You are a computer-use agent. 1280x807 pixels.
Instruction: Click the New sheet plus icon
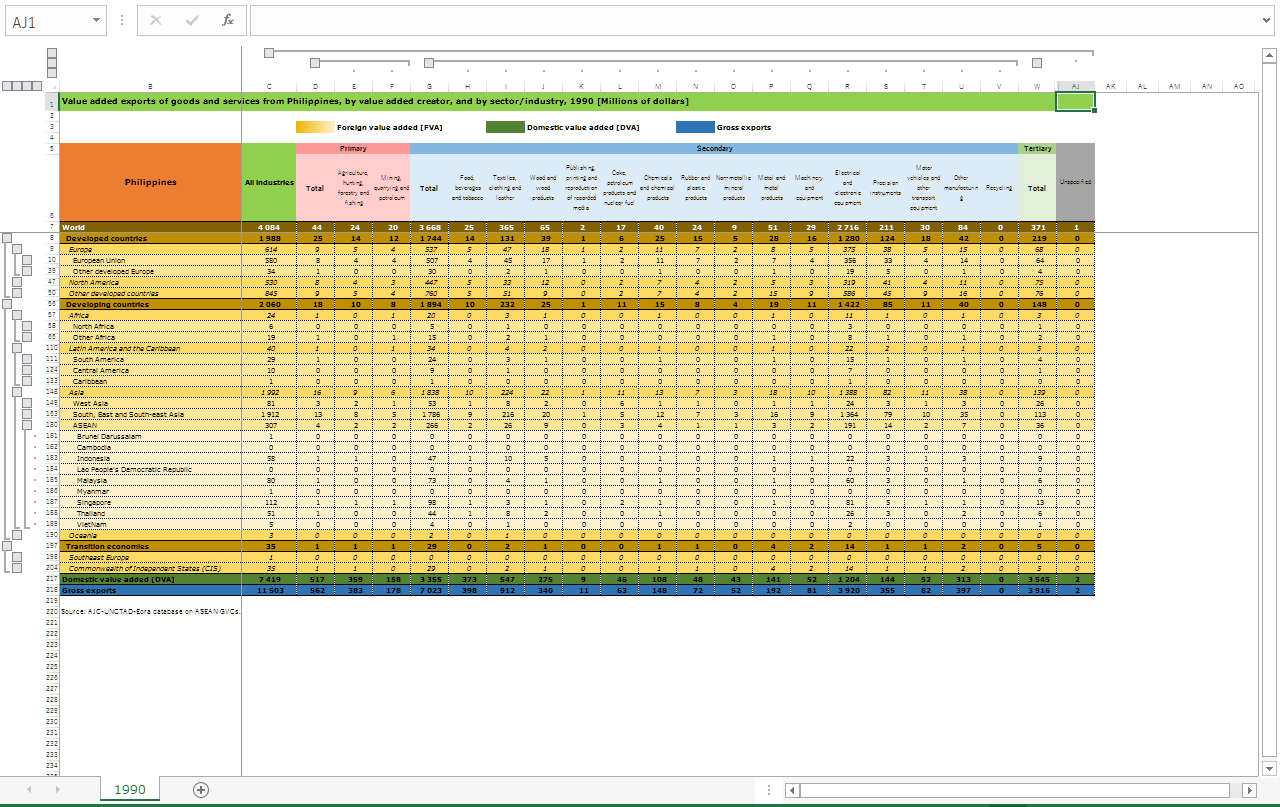coord(201,790)
